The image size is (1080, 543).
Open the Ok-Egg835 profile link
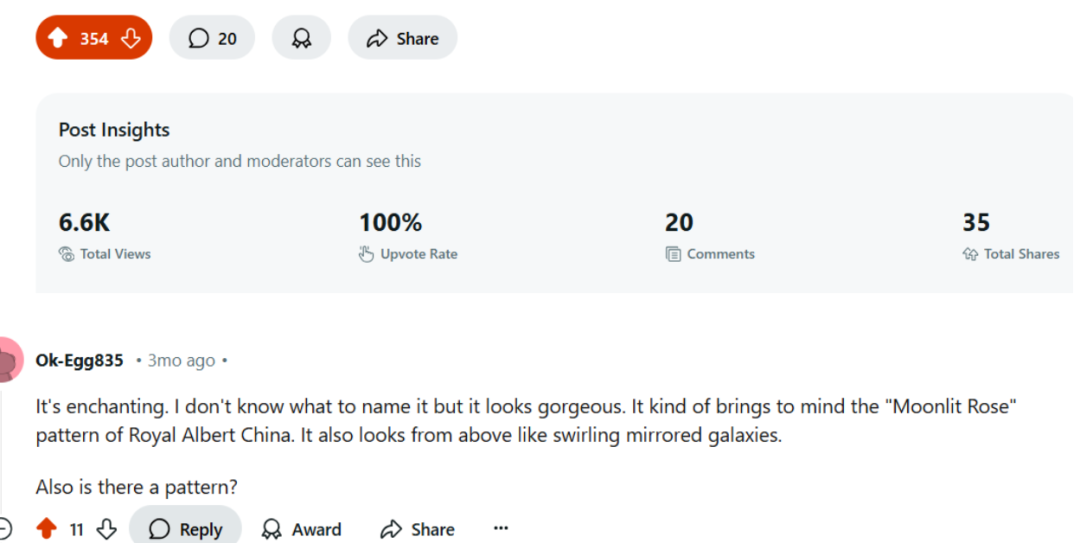(x=79, y=360)
